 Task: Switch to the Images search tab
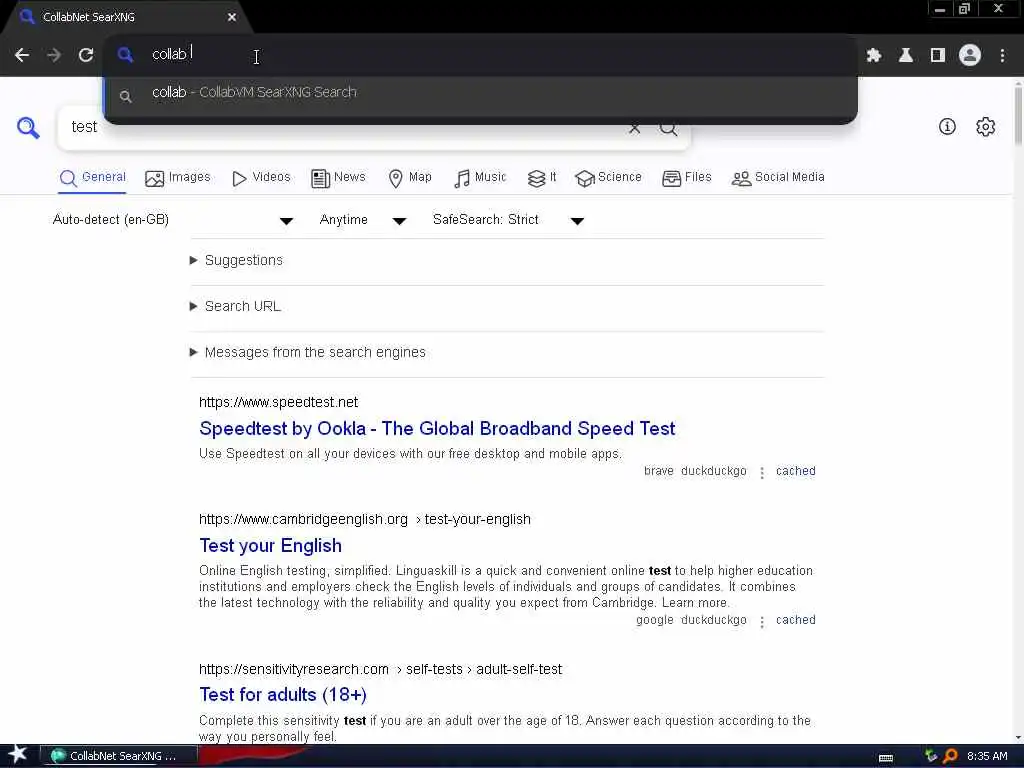(x=178, y=178)
